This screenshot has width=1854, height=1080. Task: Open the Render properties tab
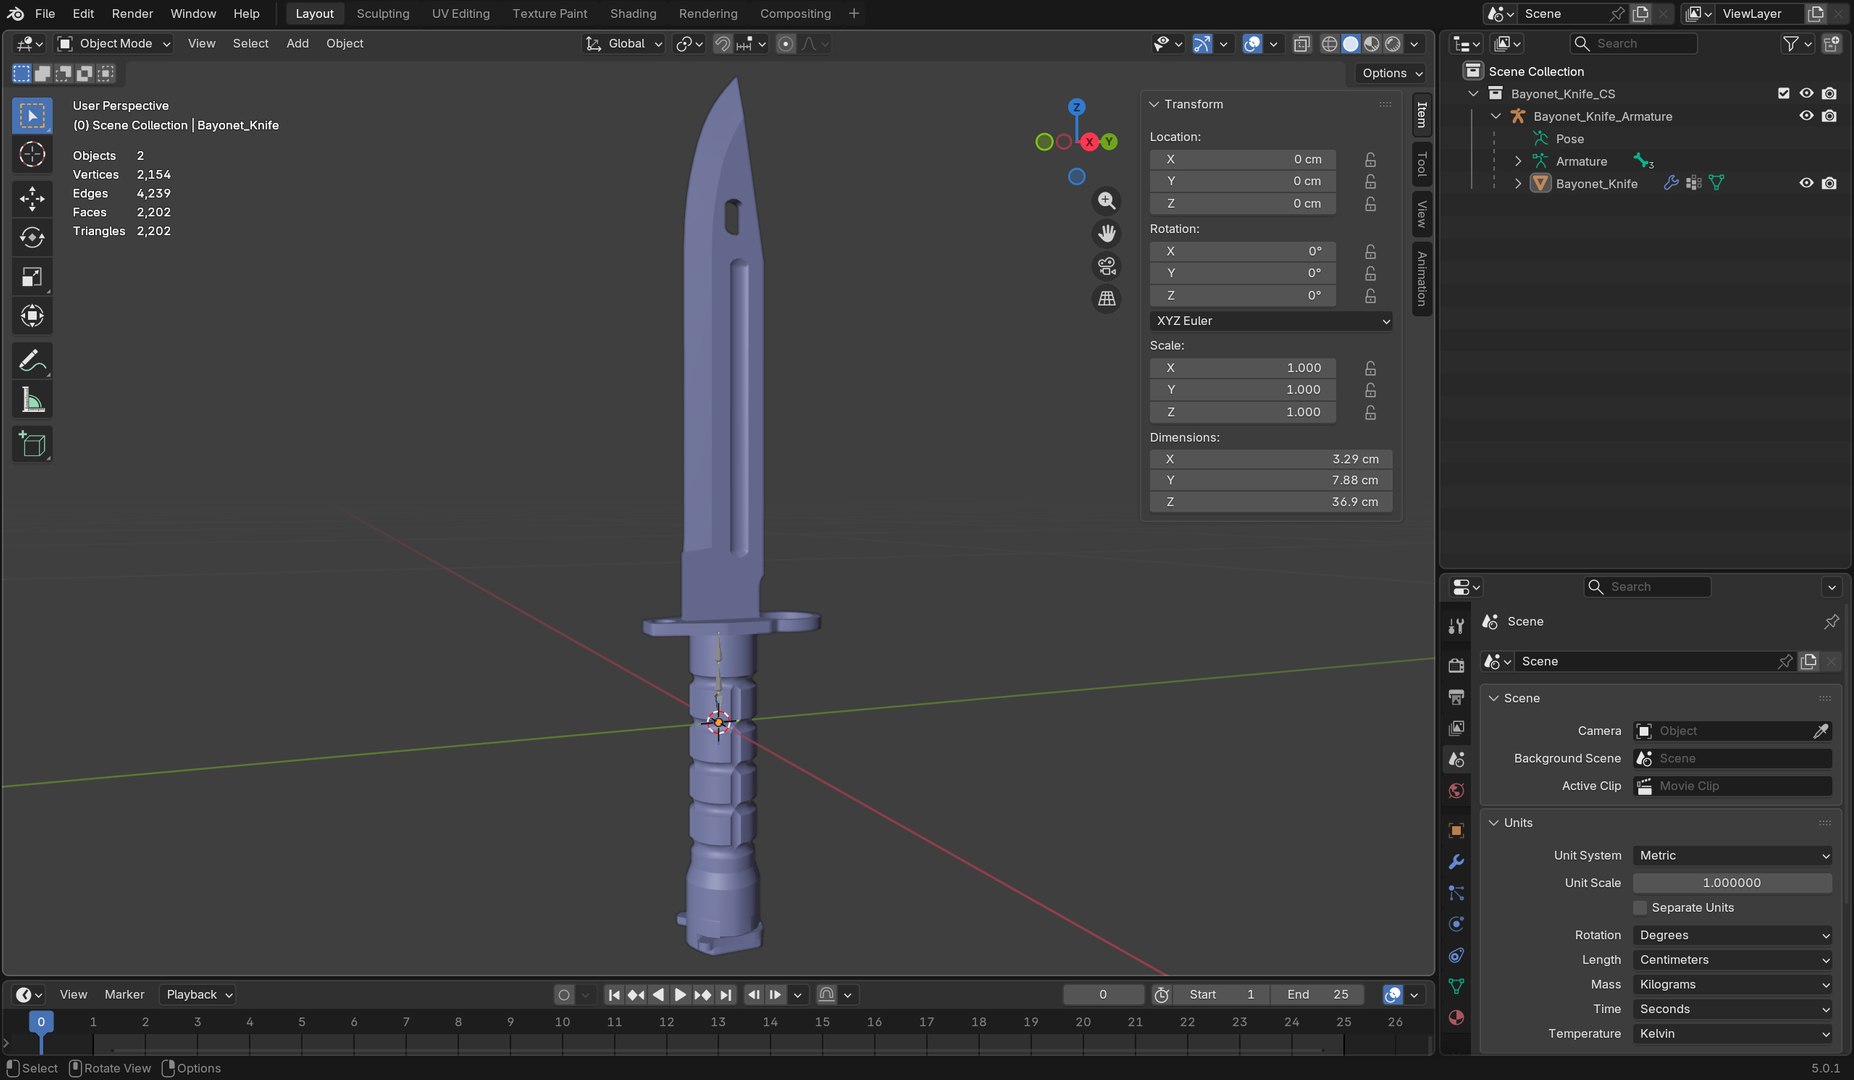[x=1456, y=665]
